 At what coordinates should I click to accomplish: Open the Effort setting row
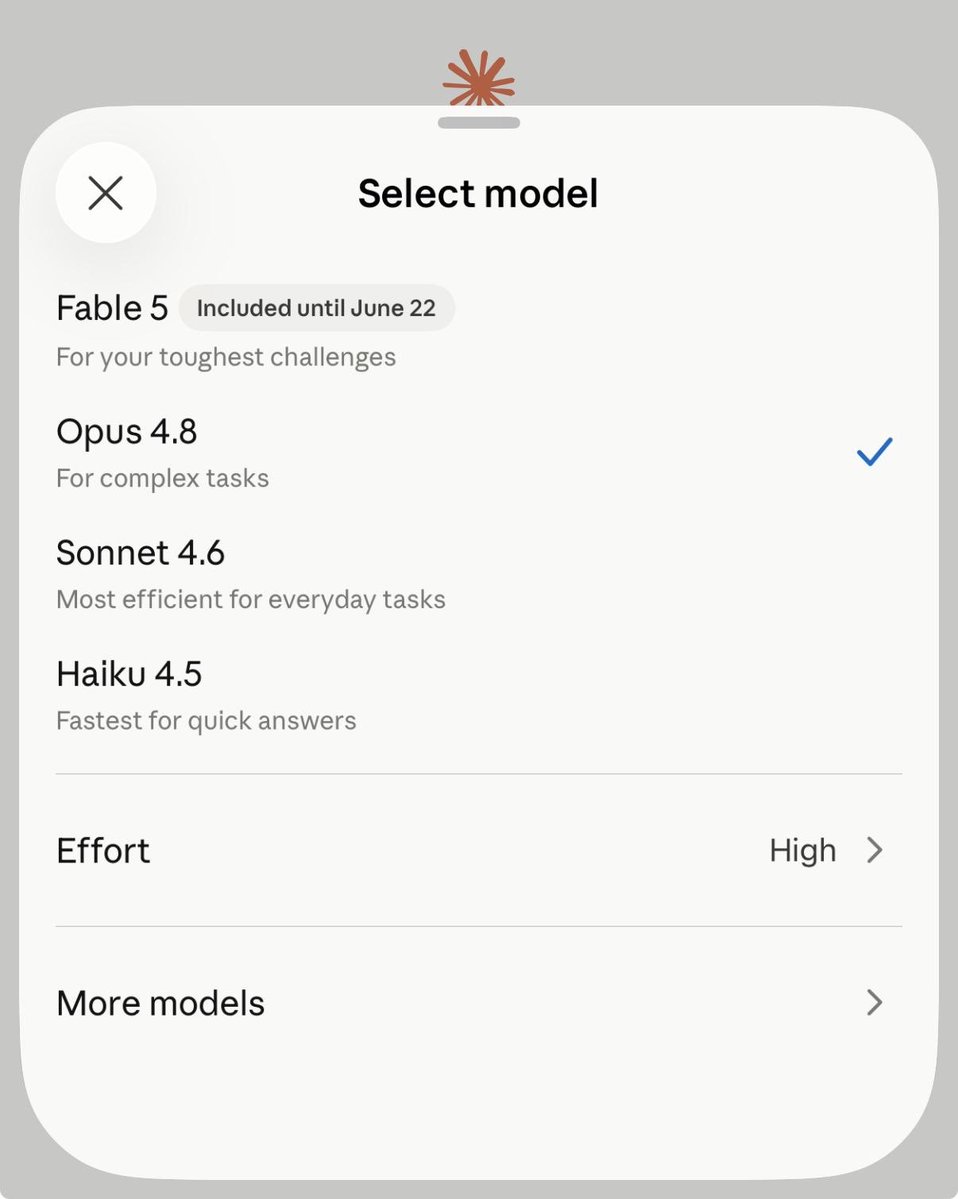(x=479, y=850)
